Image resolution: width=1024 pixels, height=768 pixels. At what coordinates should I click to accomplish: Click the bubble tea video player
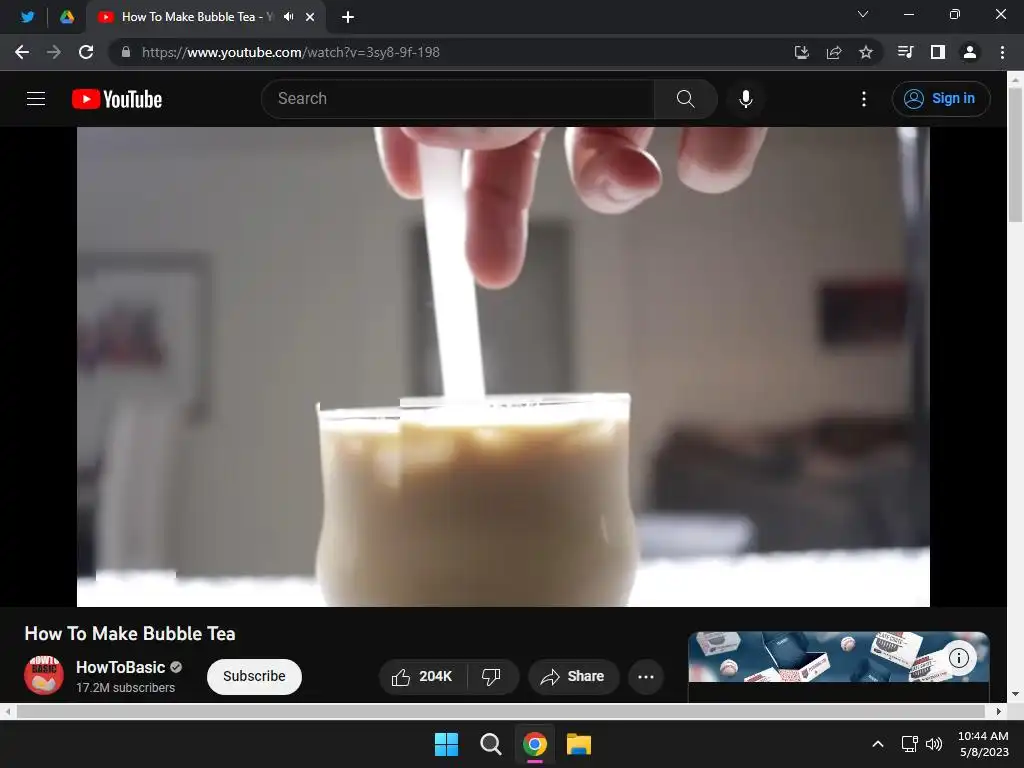(x=503, y=366)
